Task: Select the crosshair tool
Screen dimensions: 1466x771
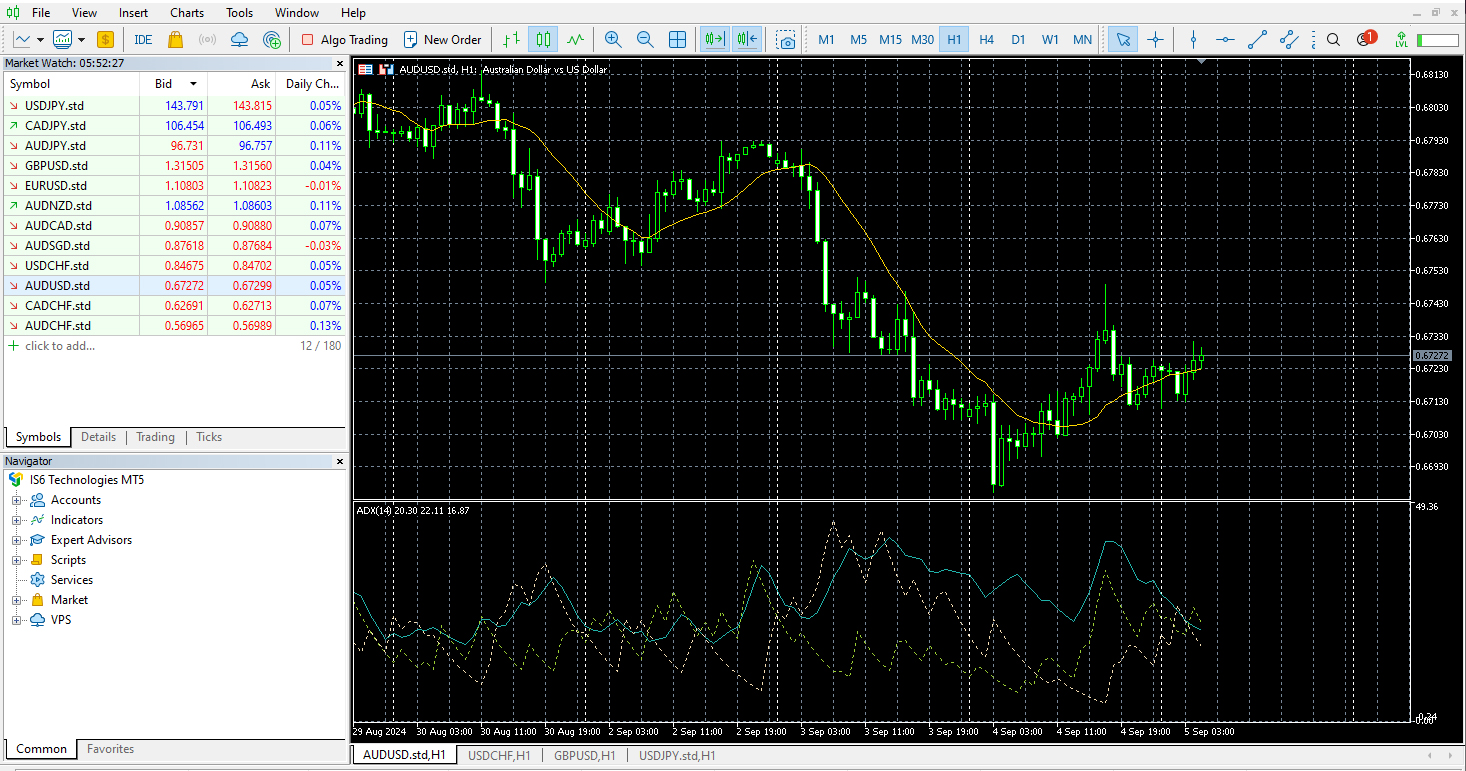Action: 1155,40
